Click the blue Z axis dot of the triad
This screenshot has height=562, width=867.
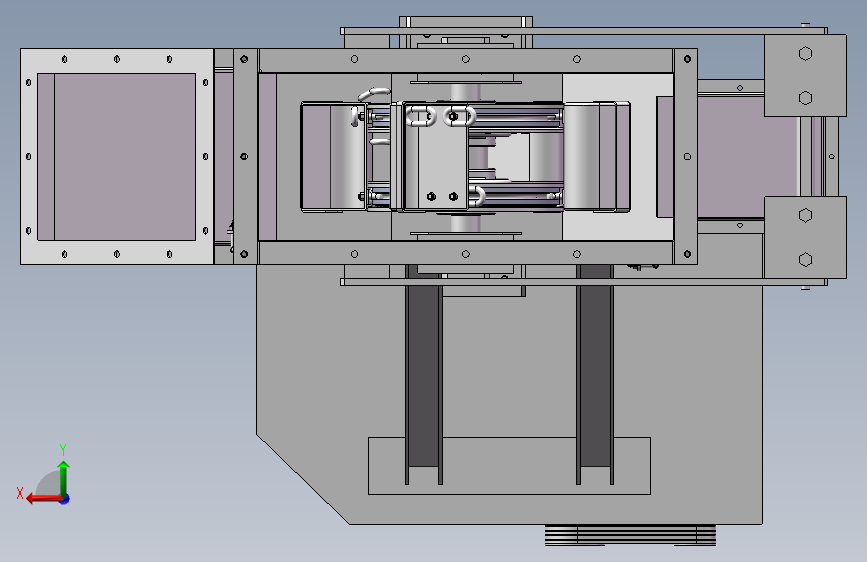pyautogui.click(x=65, y=499)
